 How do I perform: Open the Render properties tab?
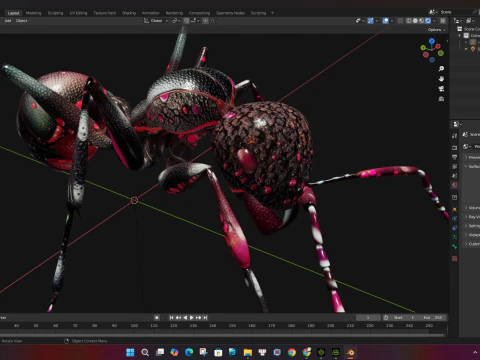point(454,147)
